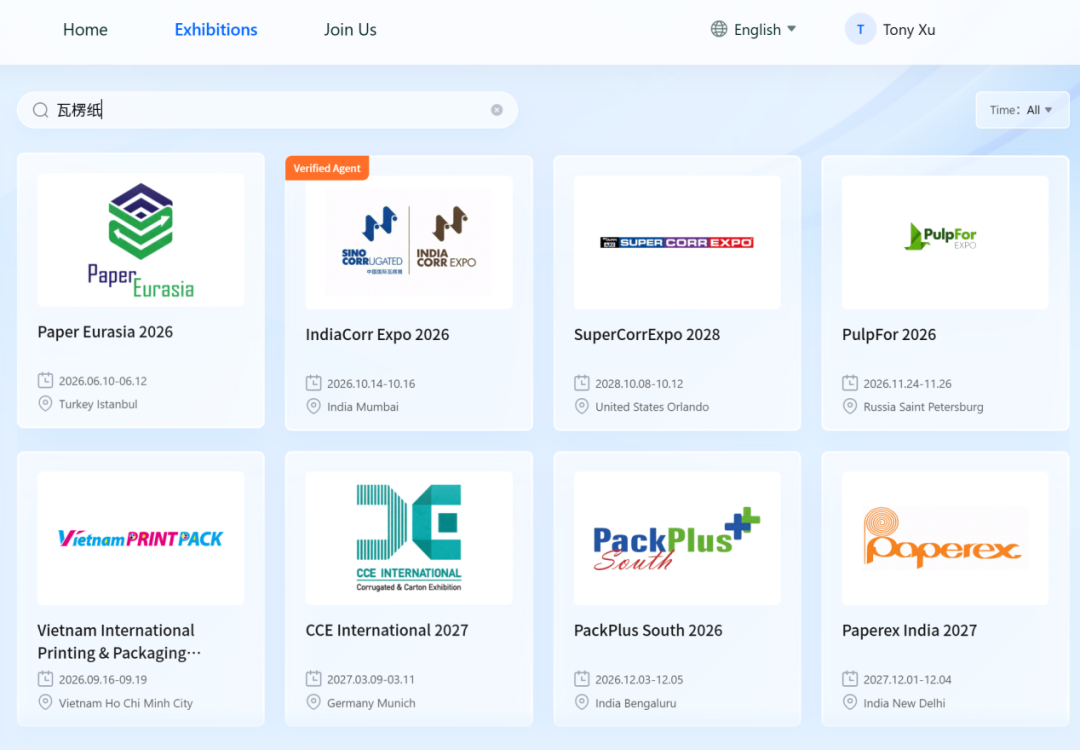The image size is (1080, 750).
Task: Click calendar icon beside 2027.03.09-03.11
Action: (313, 679)
